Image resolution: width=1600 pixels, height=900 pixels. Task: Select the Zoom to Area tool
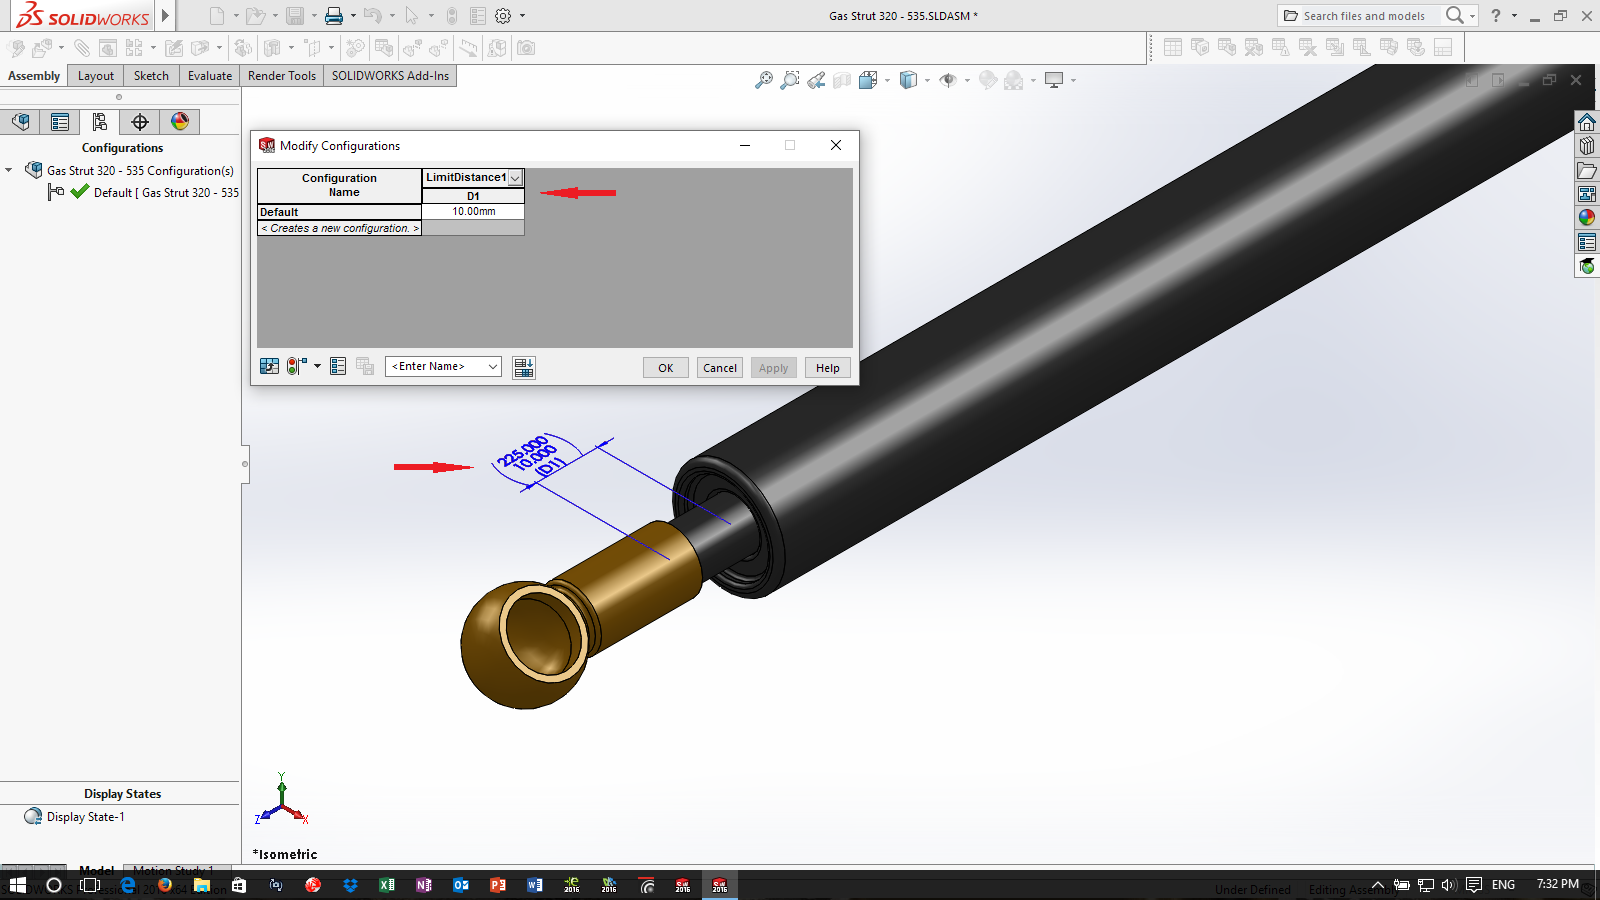pos(790,80)
